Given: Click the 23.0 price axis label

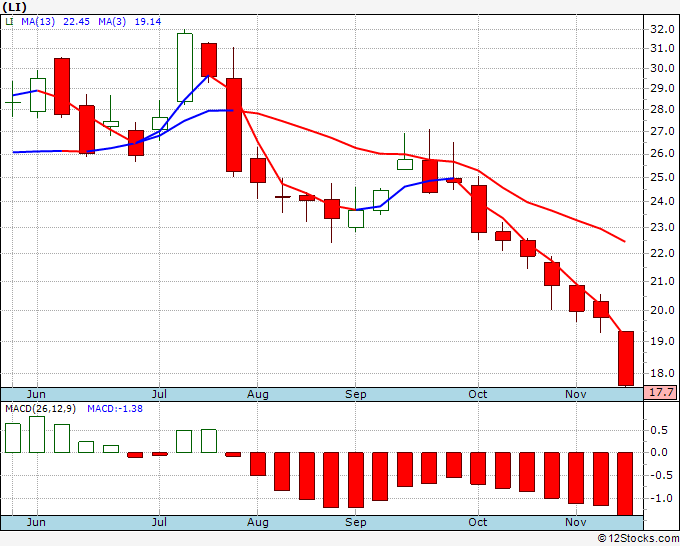Looking at the screenshot, I should 662,227.
